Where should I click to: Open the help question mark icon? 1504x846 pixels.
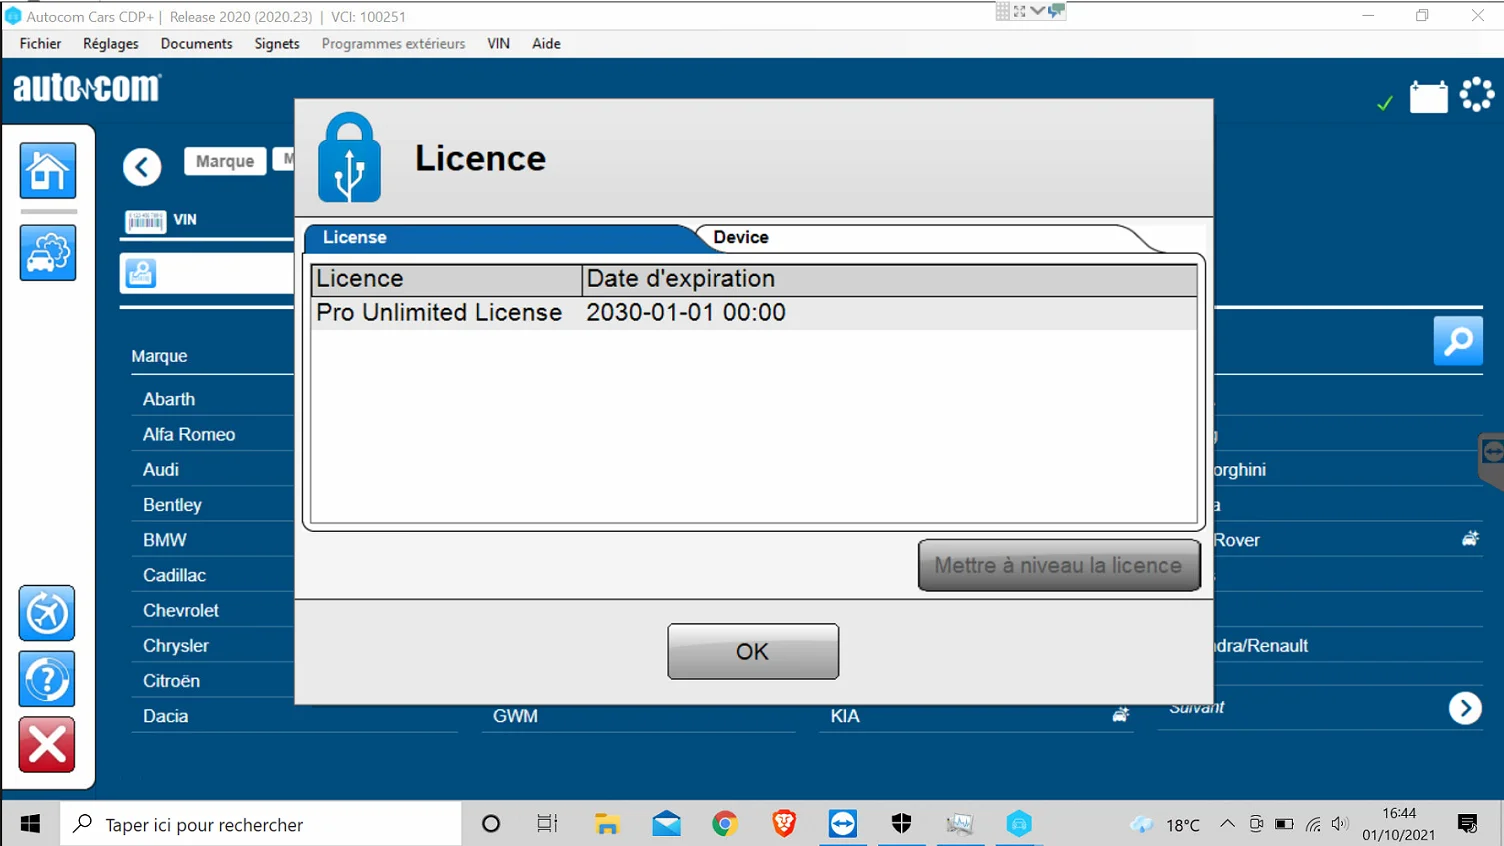click(47, 679)
